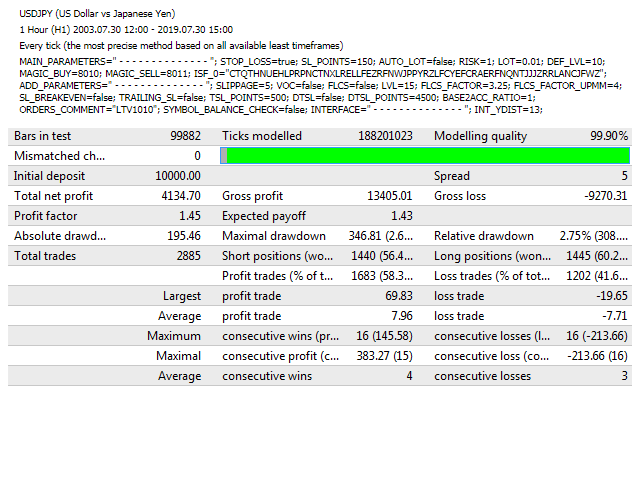Screen dimensions: 640x480
Task: Select the 346.81 (2.6... value
Action: [x=381, y=236]
